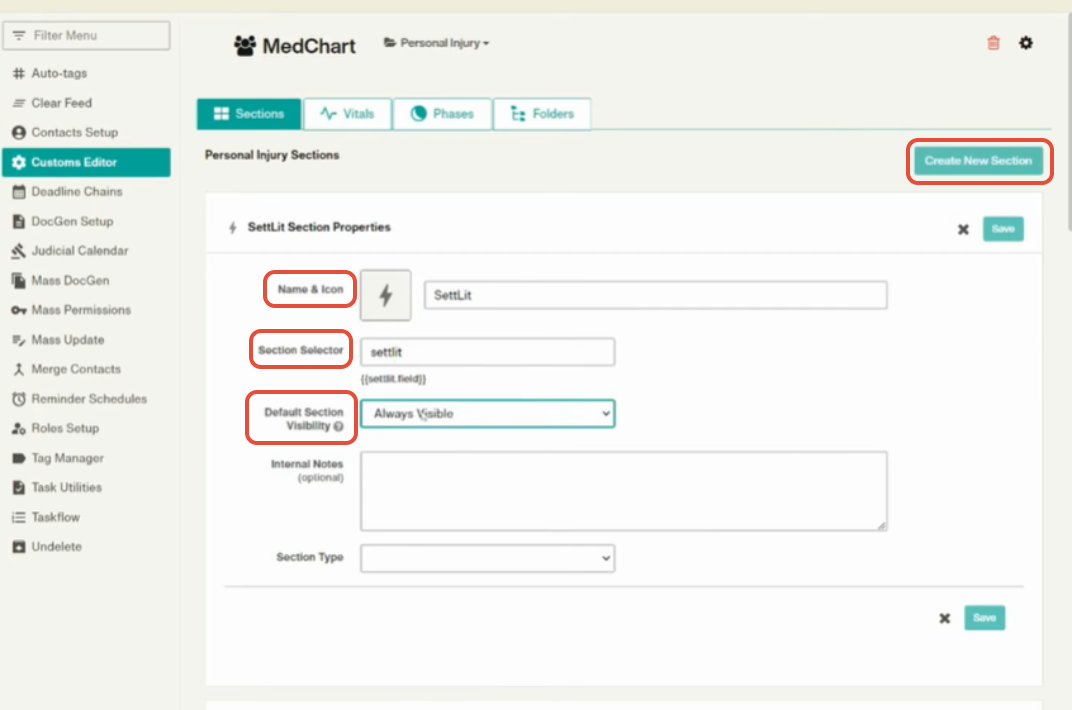Click the page vertical scrollbar
This screenshot has height=710, width=1072.
pyautogui.click(x=1069, y=123)
